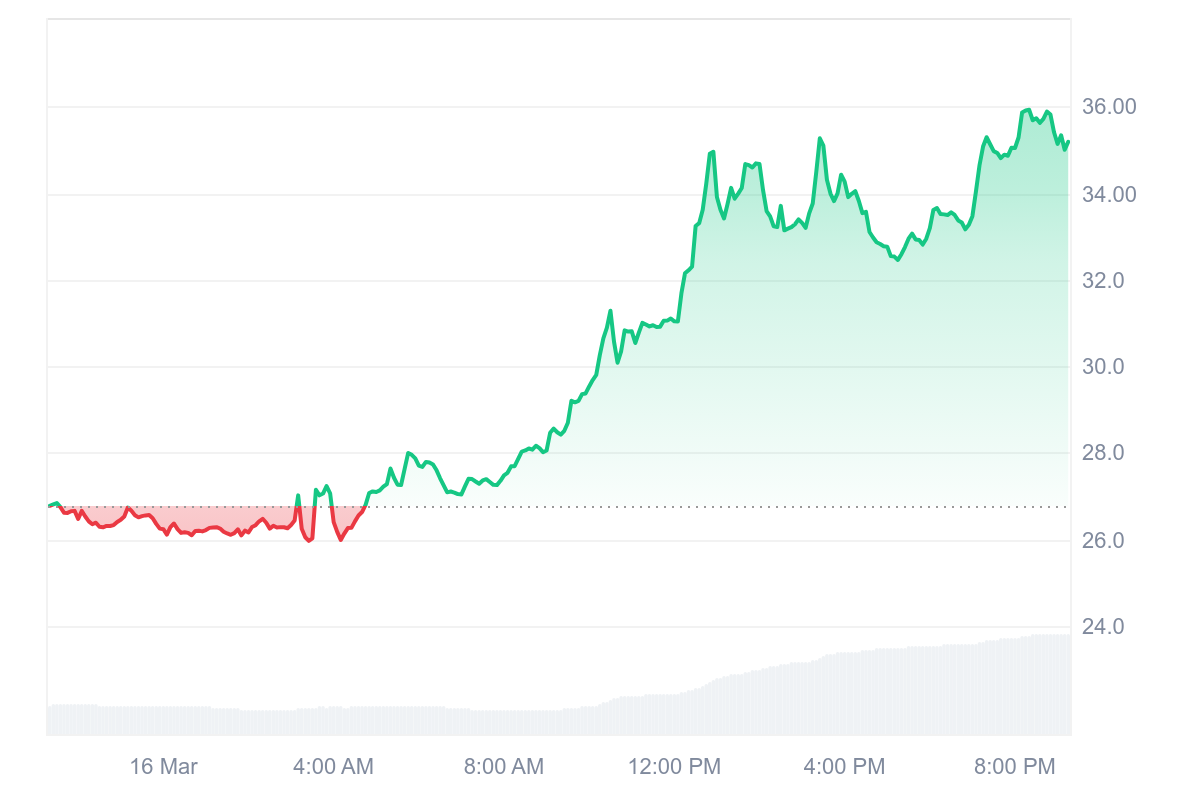Click the 28.0 price level label
The width and height of the screenshot is (1200, 800).
pos(1105,454)
